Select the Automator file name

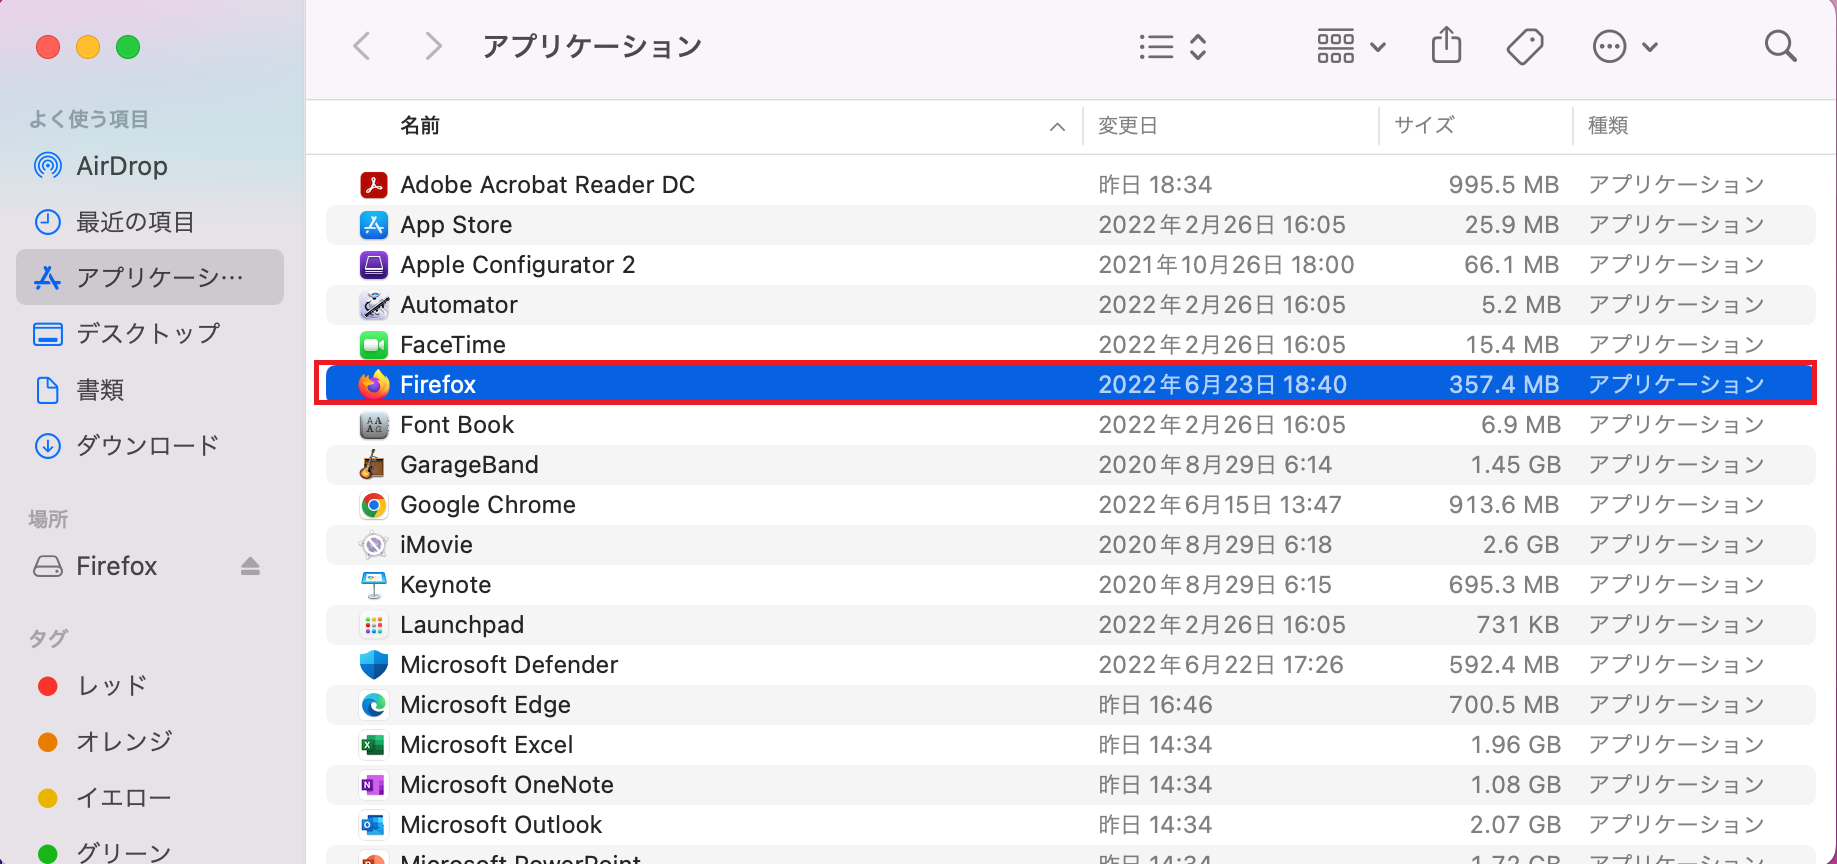(459, 305)
